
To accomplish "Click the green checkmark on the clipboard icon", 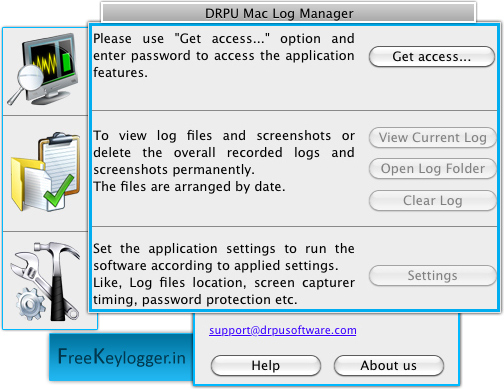I will click(x=59, y=191).
